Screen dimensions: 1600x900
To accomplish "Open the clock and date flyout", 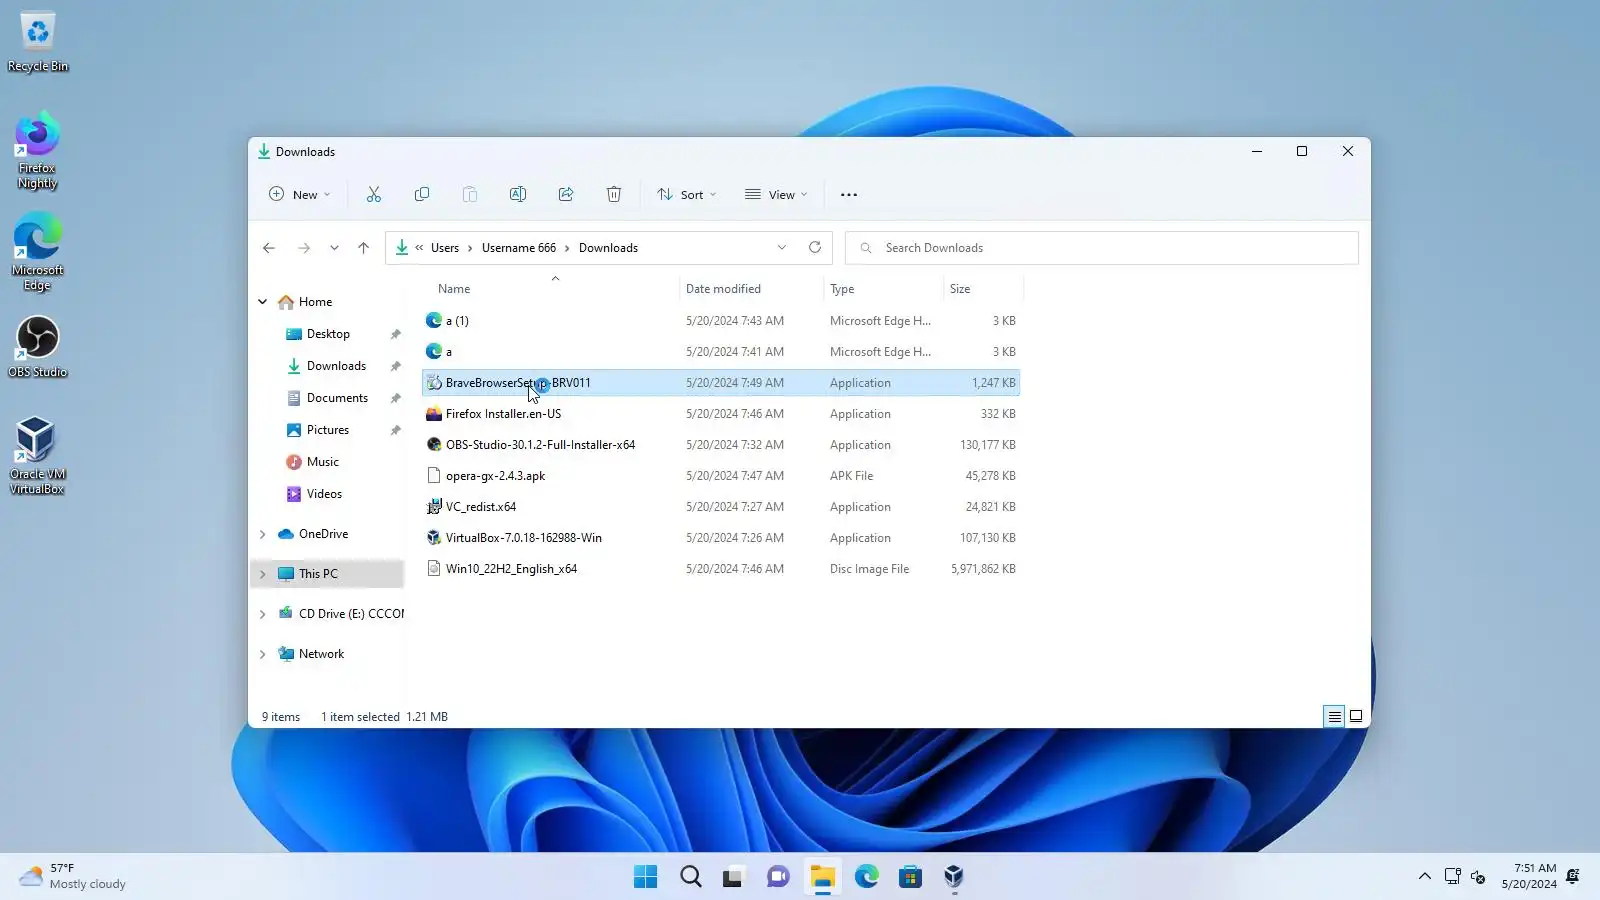I will coord(1528,877).
